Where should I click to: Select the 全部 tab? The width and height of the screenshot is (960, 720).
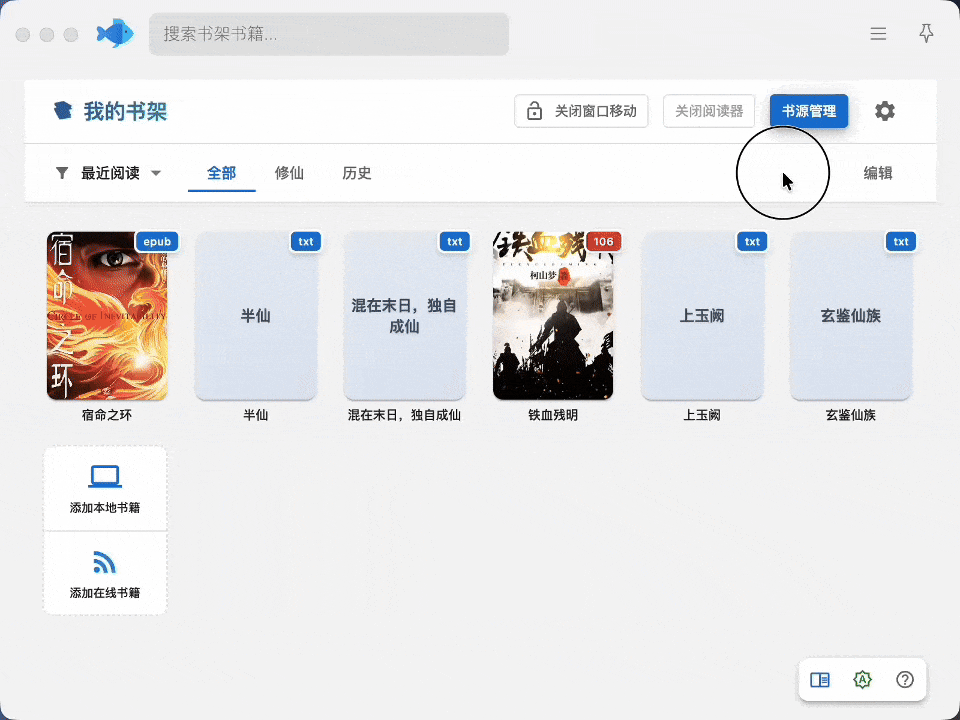pyautogui.click(x=222, y=173)
